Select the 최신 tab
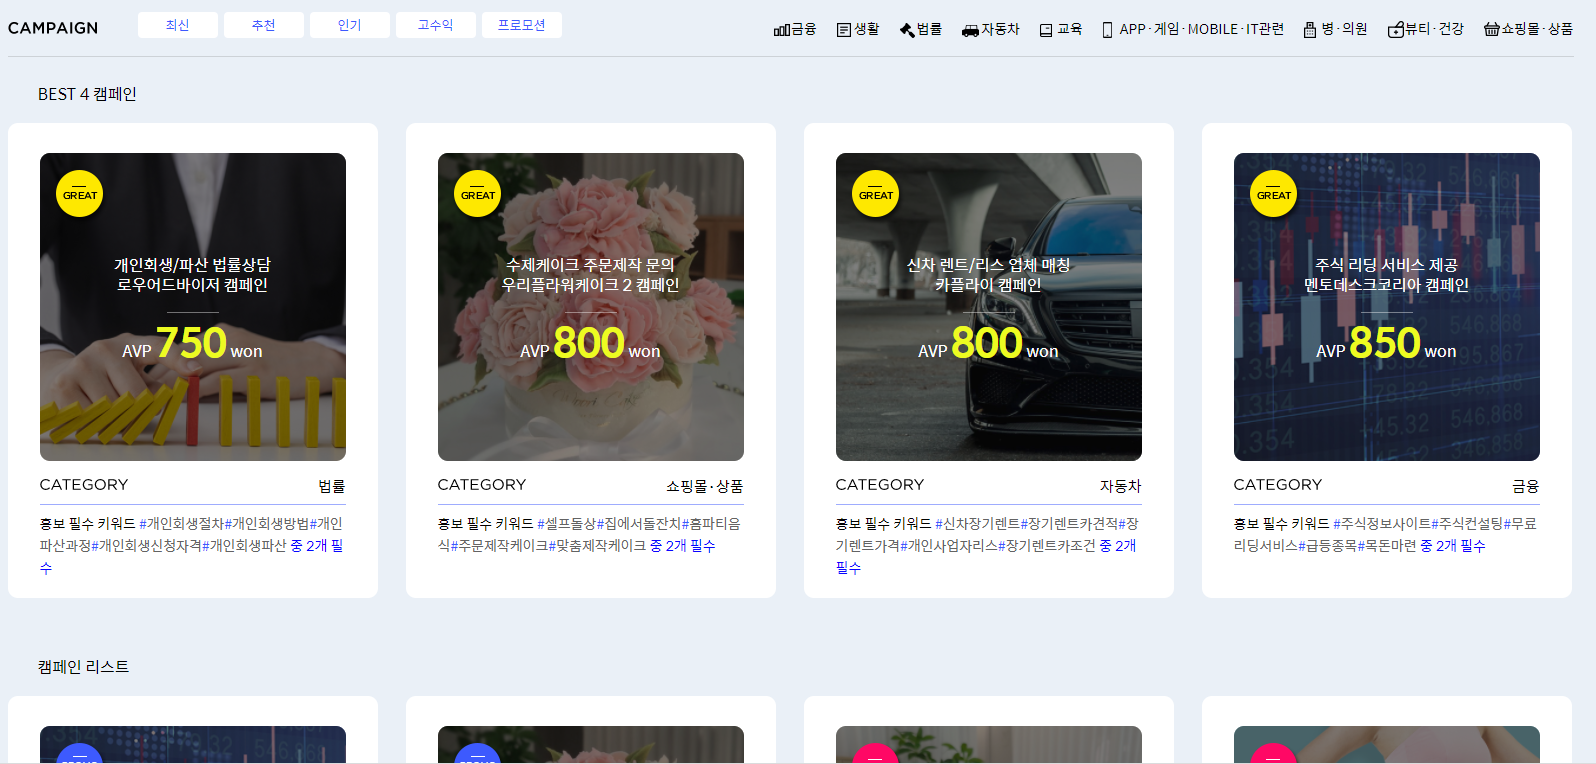 click(x=178, y=25)
